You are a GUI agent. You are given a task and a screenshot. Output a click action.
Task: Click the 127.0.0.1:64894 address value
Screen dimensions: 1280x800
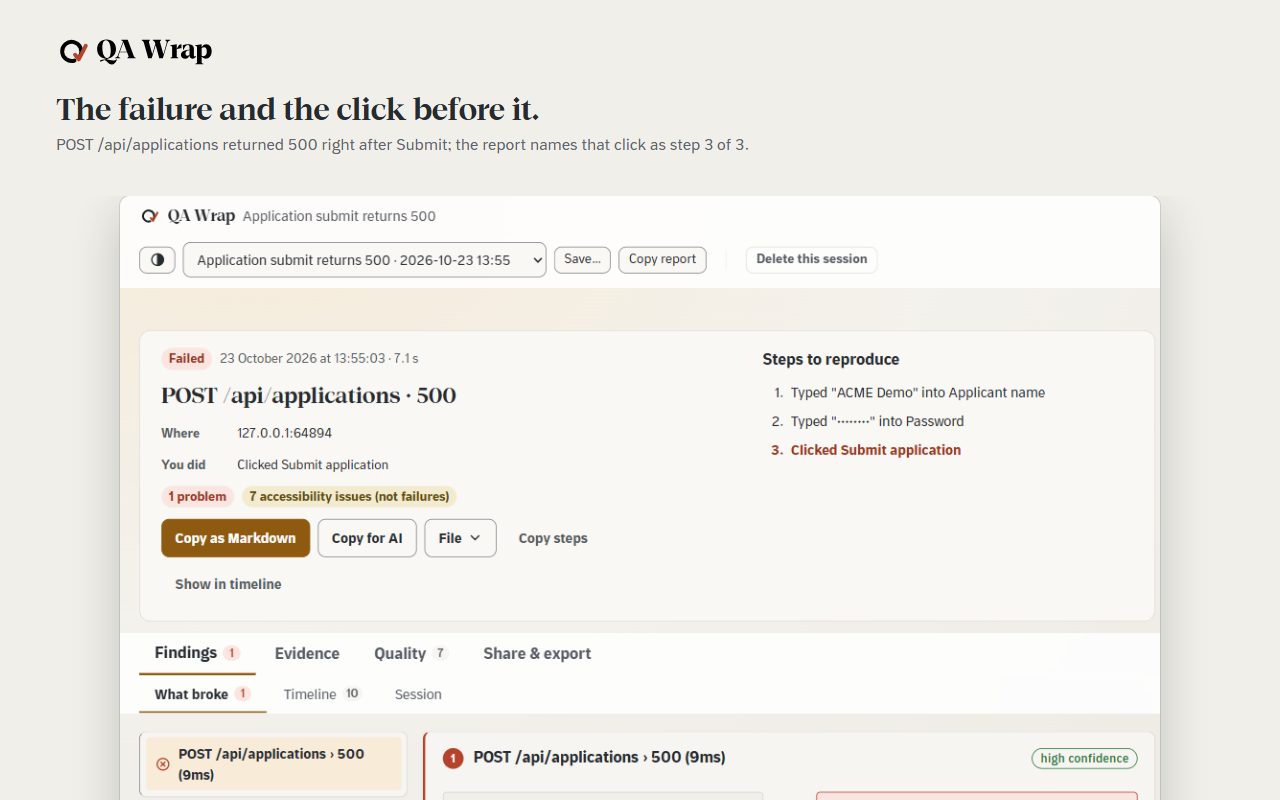click(x=284, y=433)
